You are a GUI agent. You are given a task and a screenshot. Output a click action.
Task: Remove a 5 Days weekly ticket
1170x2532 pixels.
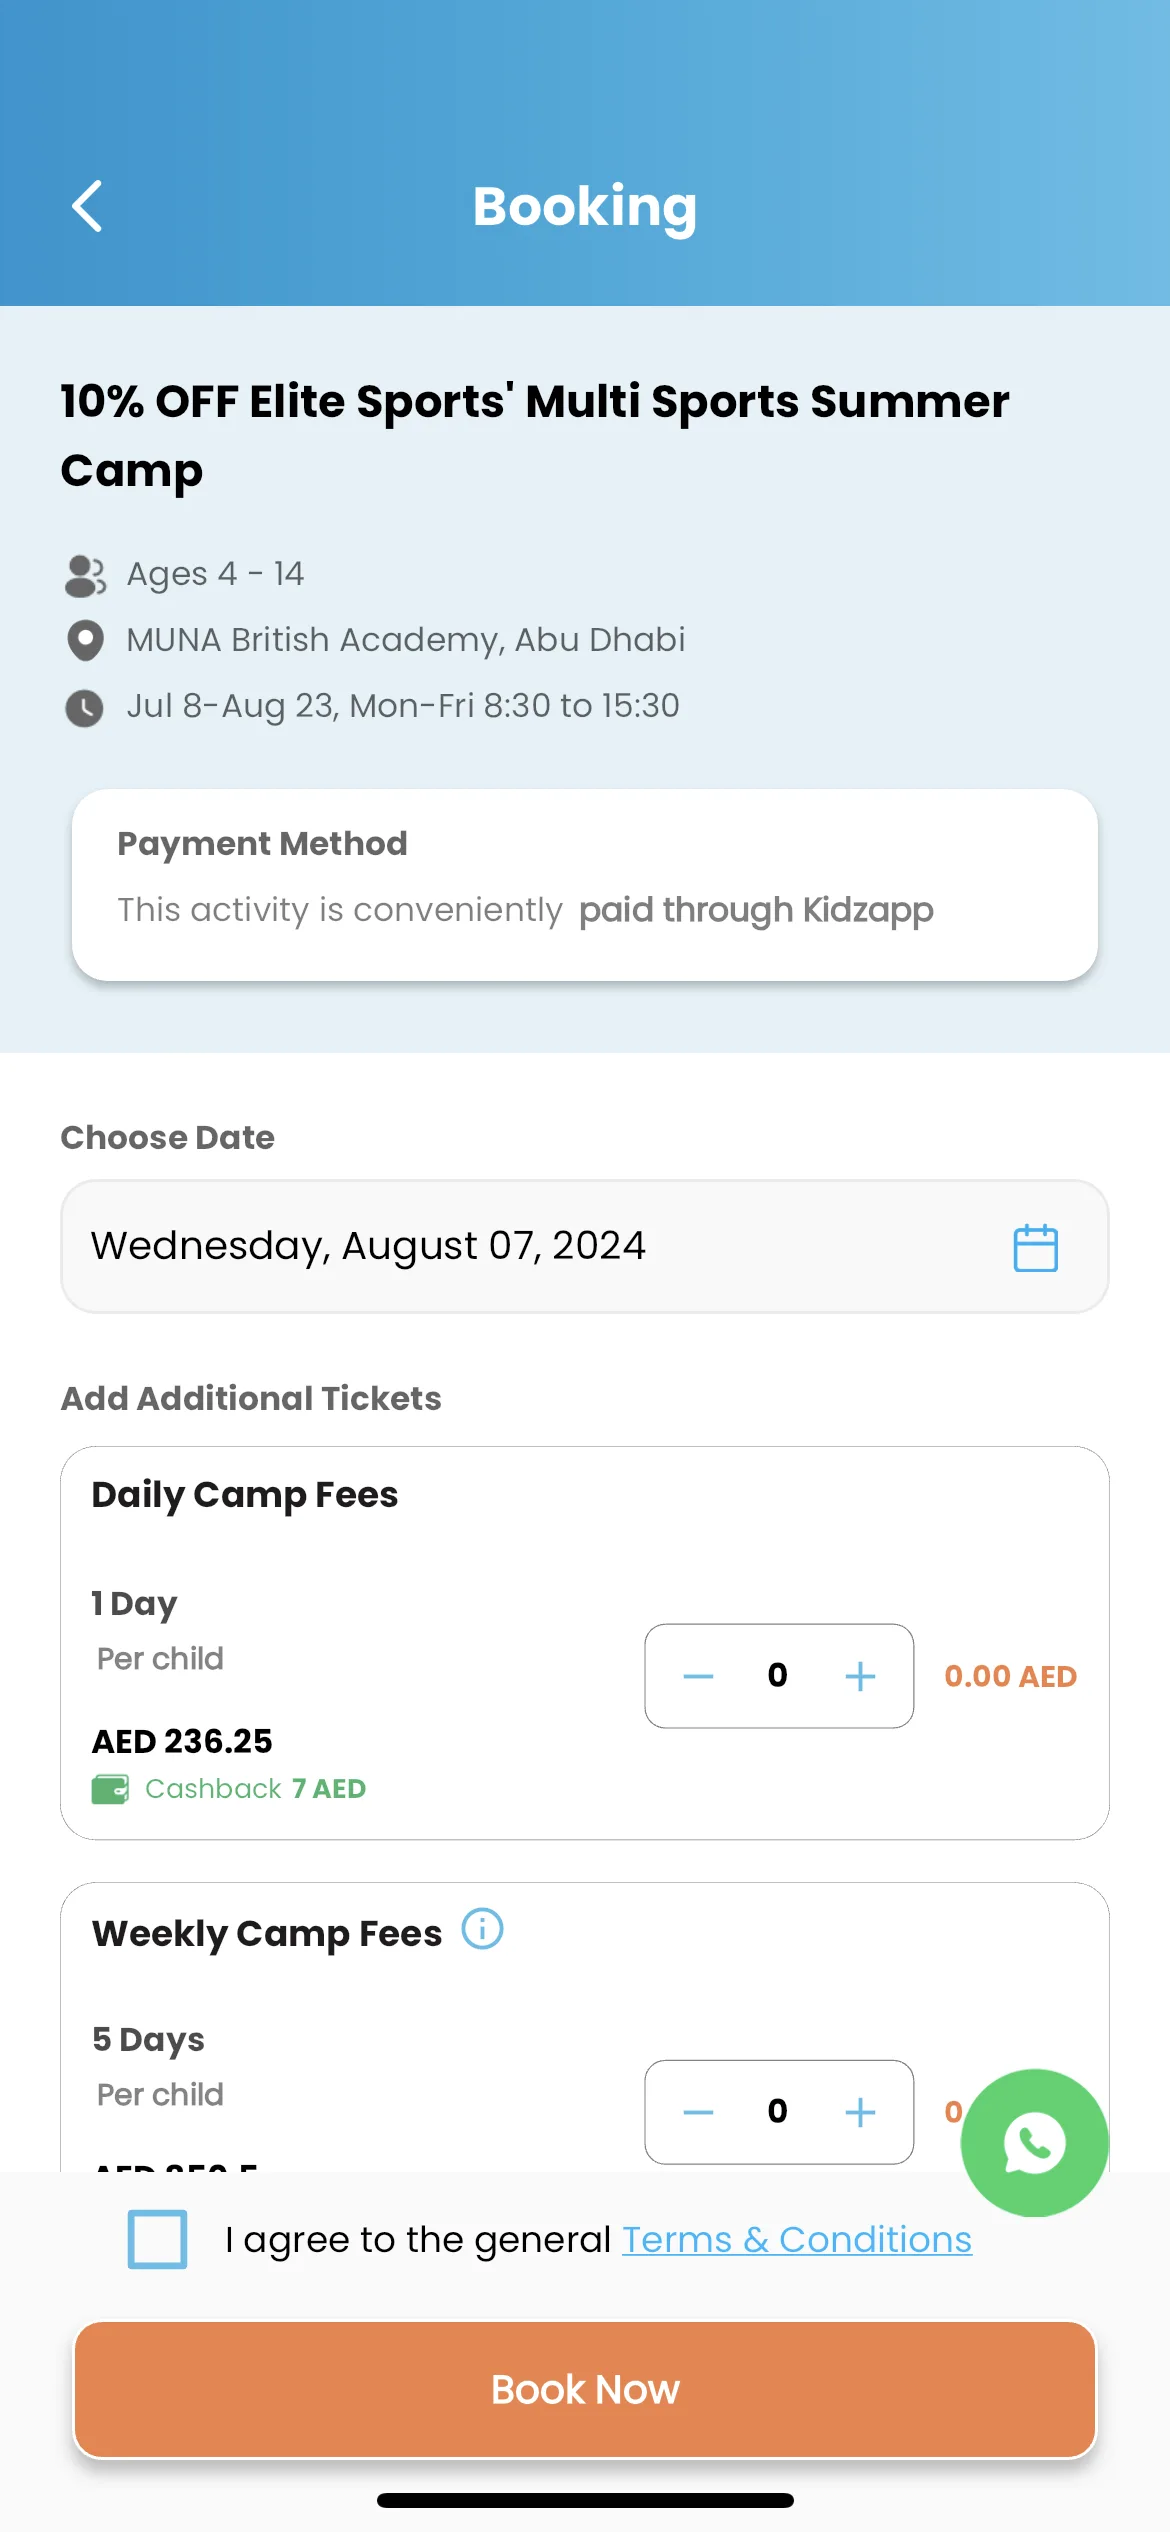(698, 2112)
